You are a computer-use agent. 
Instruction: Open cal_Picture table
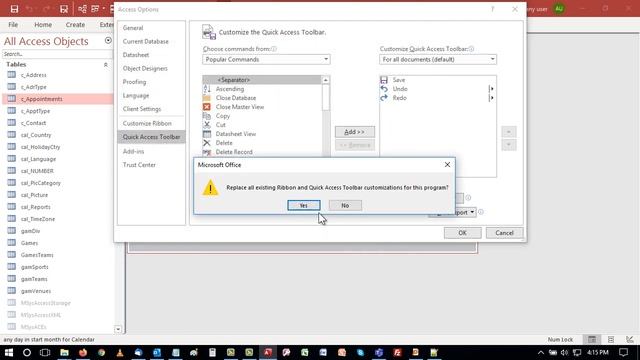[x=34, y=195]
